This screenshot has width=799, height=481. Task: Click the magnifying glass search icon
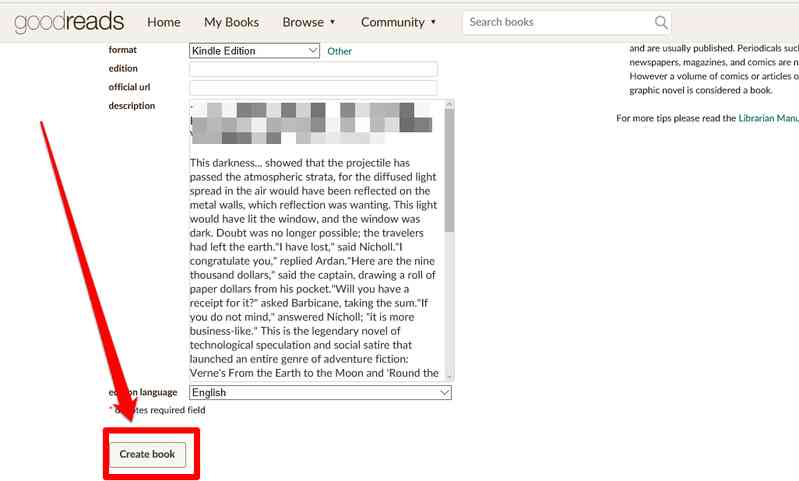click(x=661, y=22)
